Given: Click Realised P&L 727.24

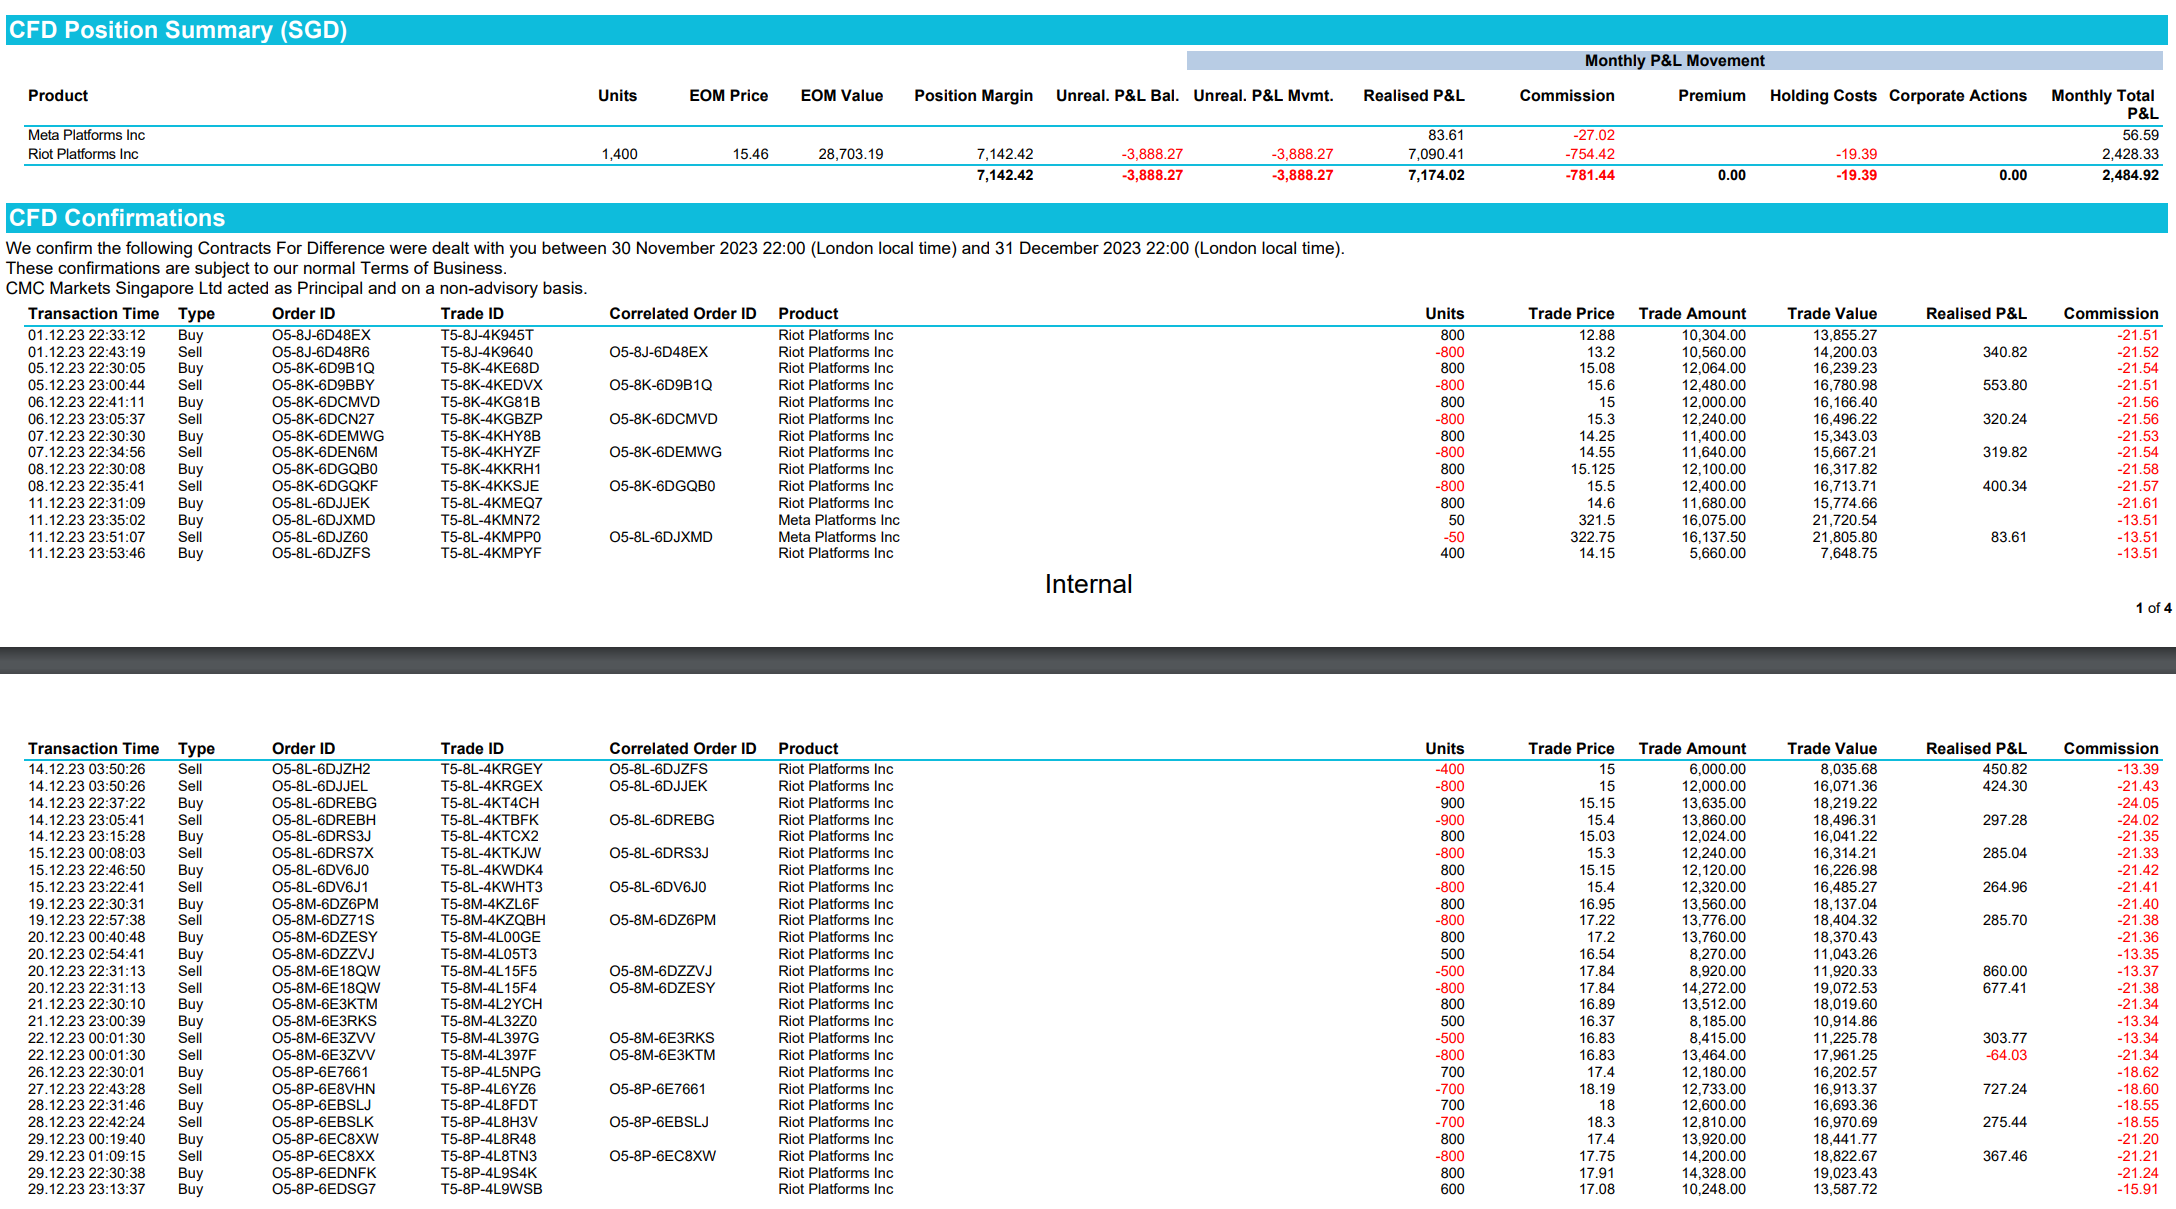Looking at the screenshot, I should pos(2005,1089).
